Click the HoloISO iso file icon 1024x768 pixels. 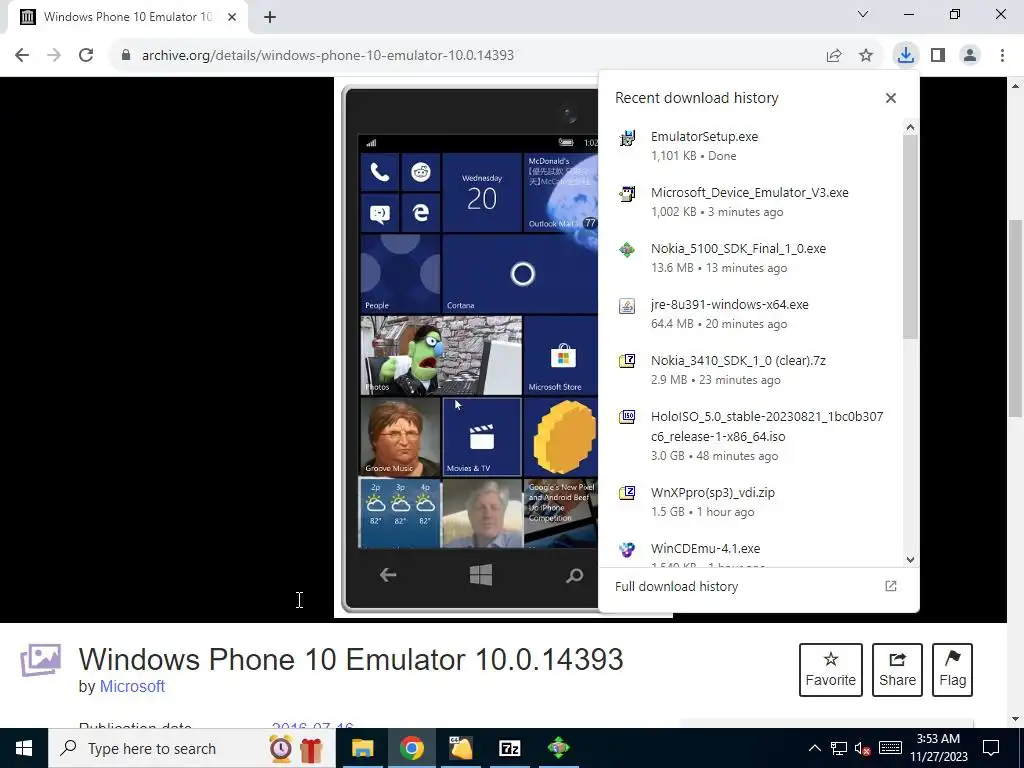(627, 417)
